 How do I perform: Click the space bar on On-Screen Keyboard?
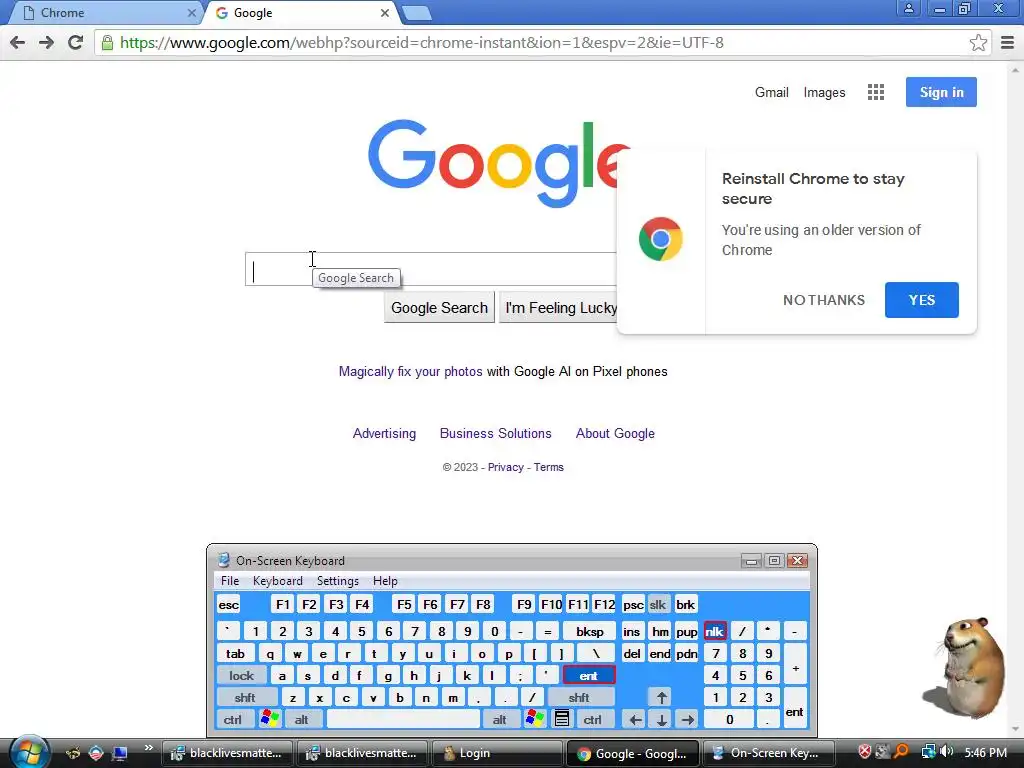coord(403,720)
